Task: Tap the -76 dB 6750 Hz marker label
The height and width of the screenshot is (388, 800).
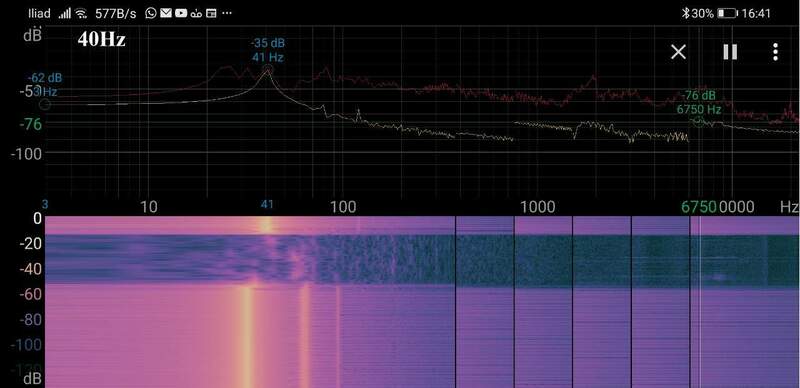Action: pyautogui.click(x=699, y=102)
